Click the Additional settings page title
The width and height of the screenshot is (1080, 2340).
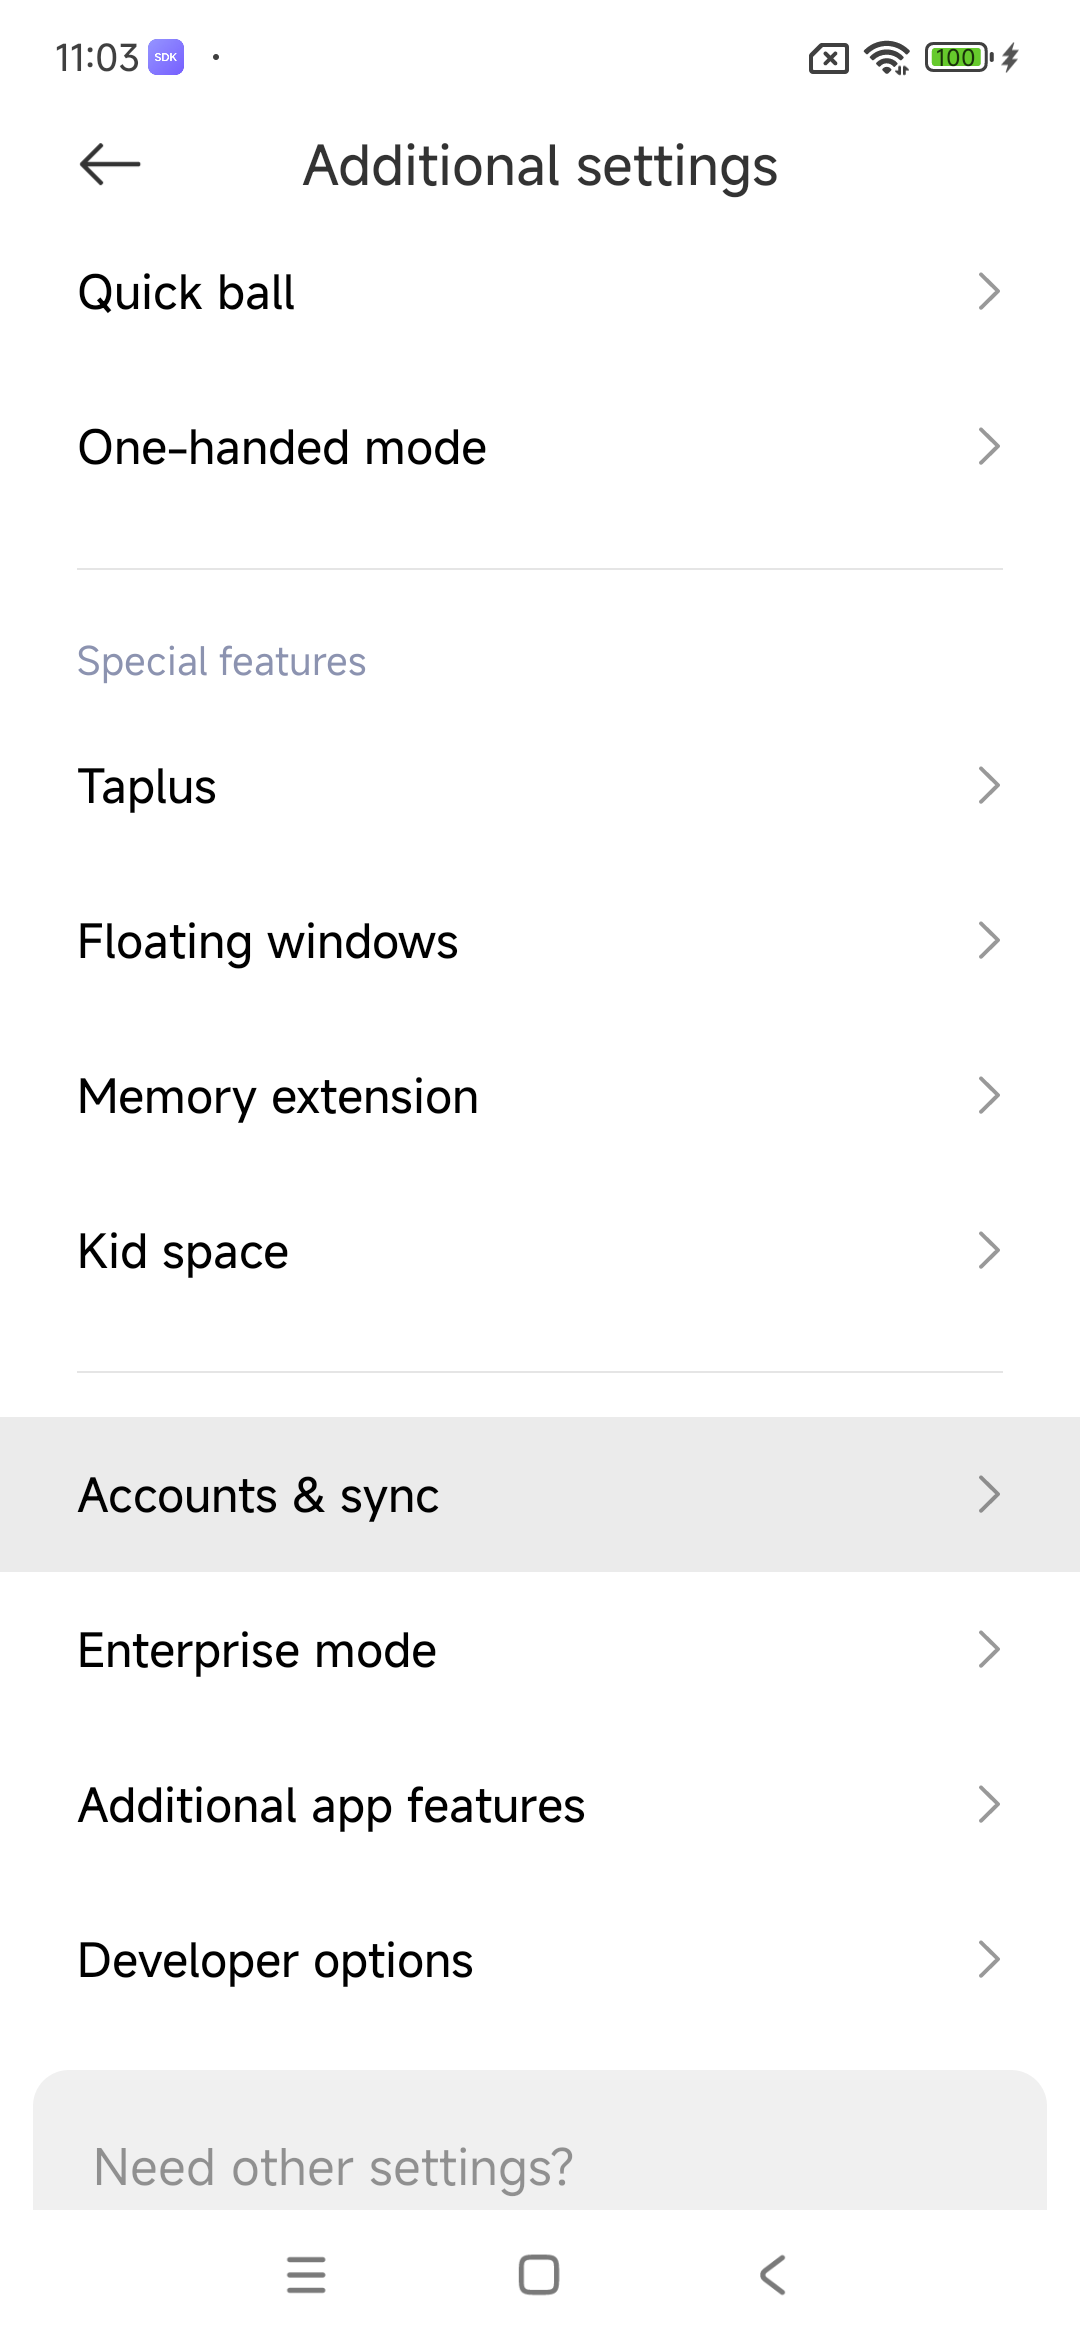[x=540, y=166]
